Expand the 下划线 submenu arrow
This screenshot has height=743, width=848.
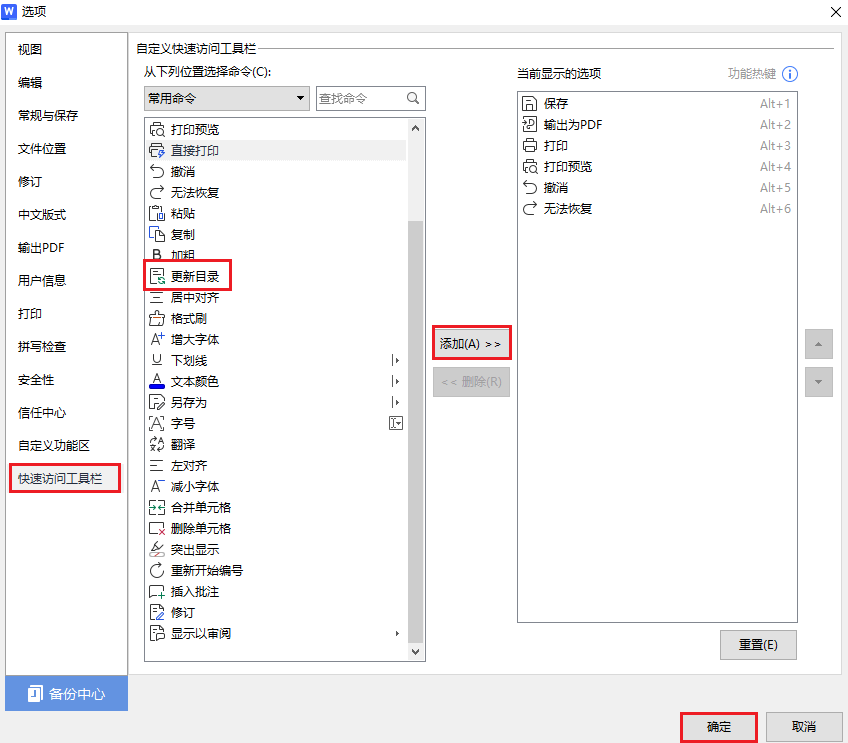click(x=396, y=360)
